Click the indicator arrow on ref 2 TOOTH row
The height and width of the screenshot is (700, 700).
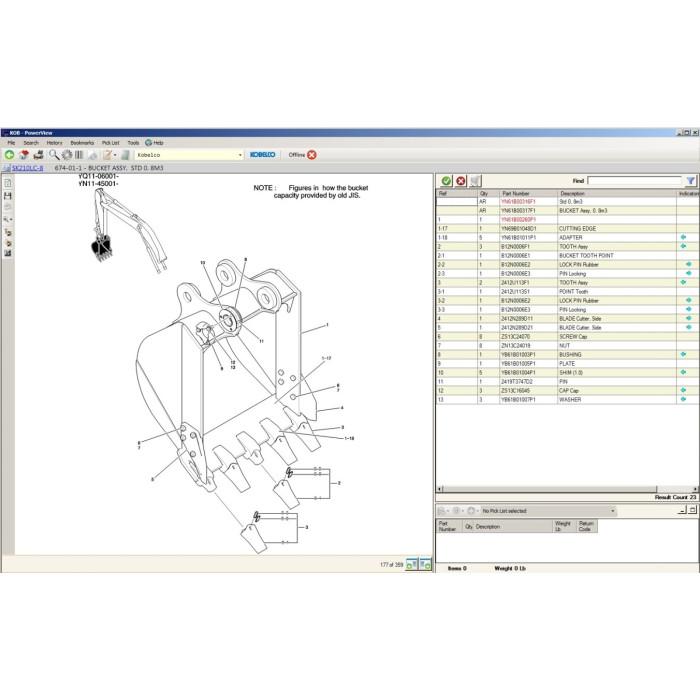[683, 246]
